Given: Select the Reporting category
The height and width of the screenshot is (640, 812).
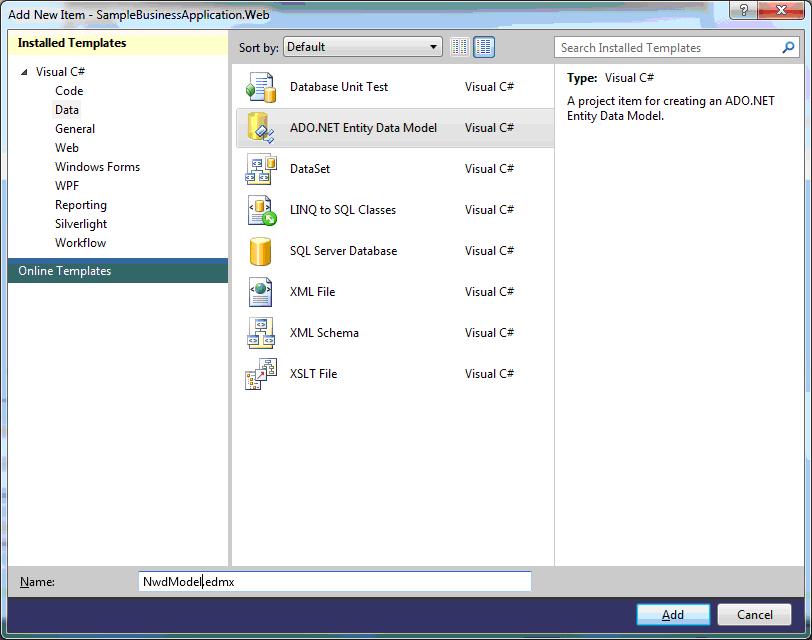Looking at the screenshot, I should pyautogui.click(x=81, y=205).
